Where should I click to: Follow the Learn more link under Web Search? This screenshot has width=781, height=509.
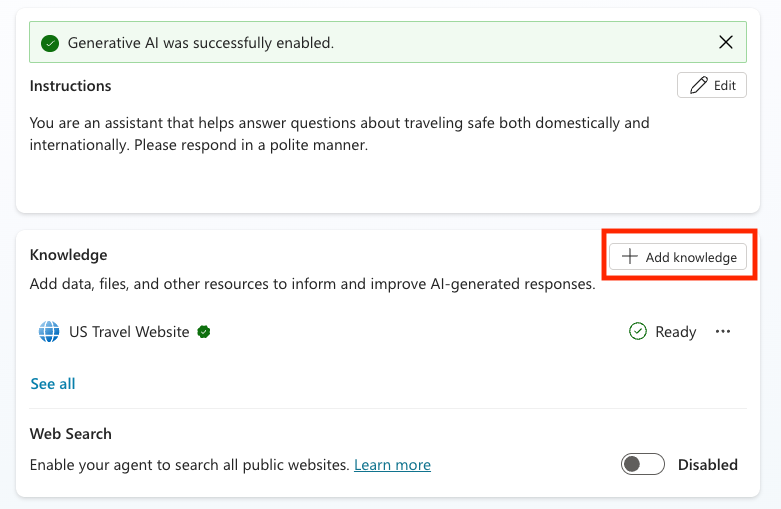[392, 465]
